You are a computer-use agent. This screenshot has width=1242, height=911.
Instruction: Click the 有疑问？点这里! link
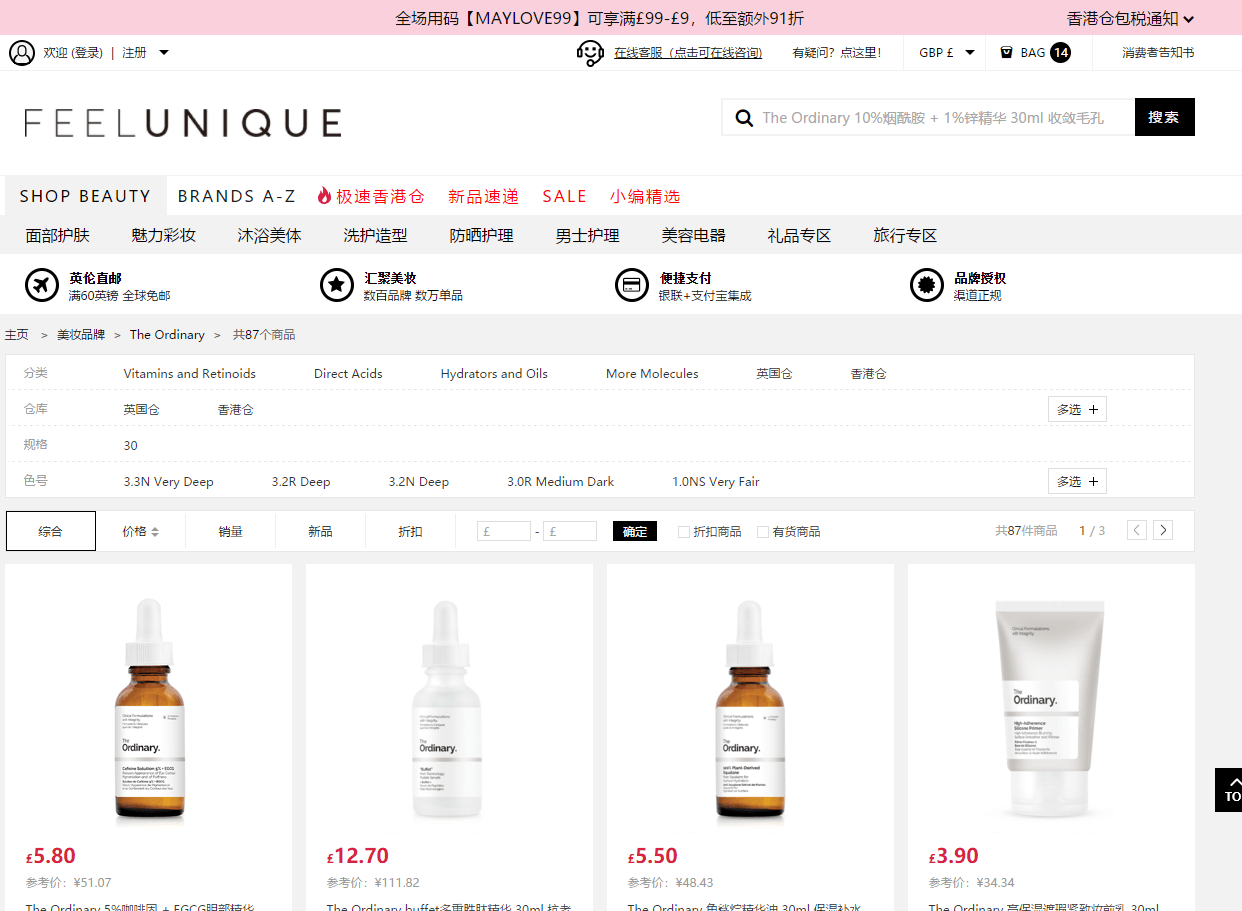tap(837, 53)
